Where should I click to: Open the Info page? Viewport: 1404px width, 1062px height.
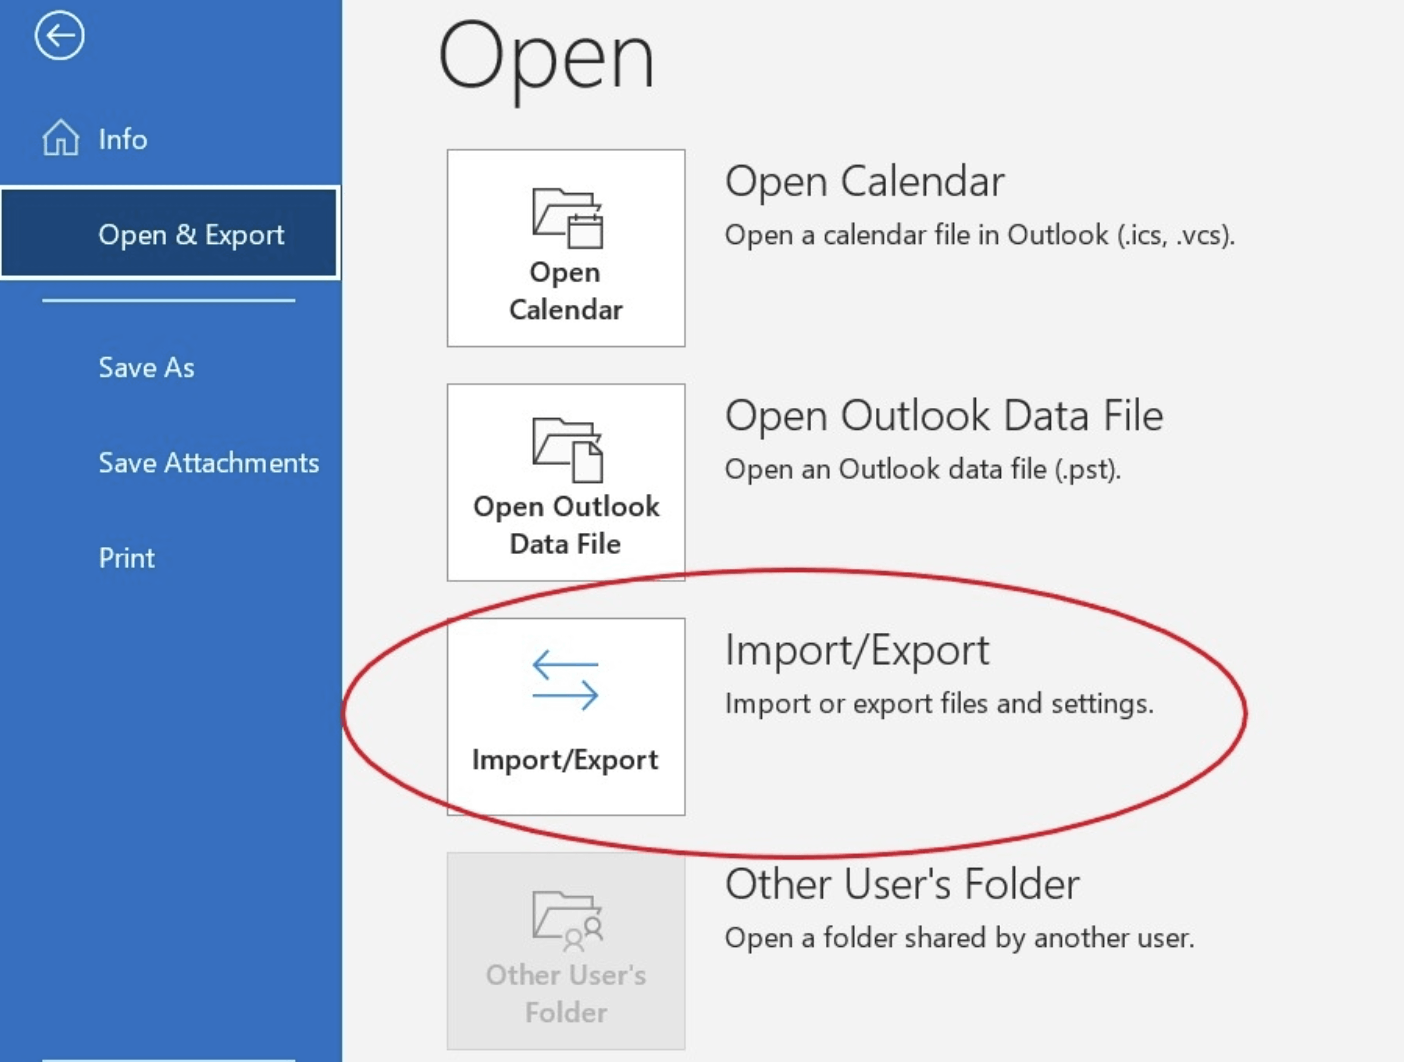[122, 139]
